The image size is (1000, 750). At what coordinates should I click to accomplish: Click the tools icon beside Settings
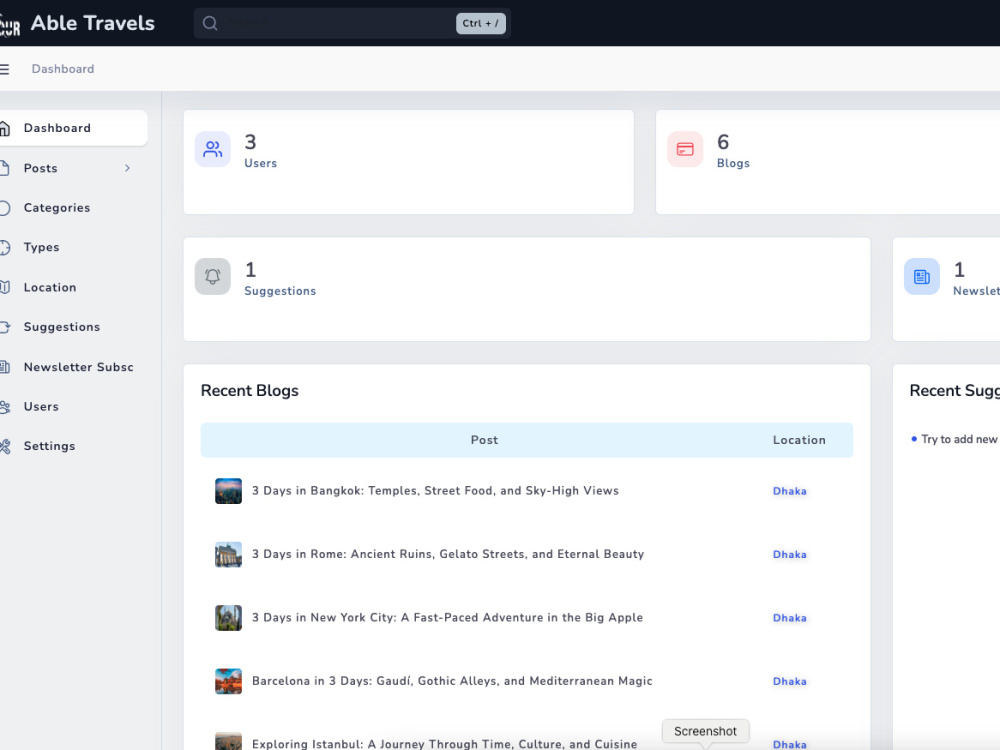(x=4, y=446)
